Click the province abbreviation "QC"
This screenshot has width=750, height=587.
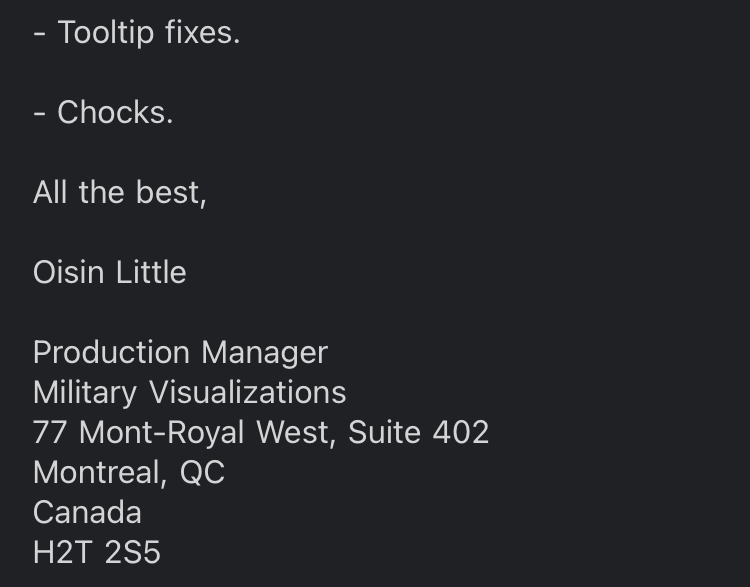tap(202, 473)
